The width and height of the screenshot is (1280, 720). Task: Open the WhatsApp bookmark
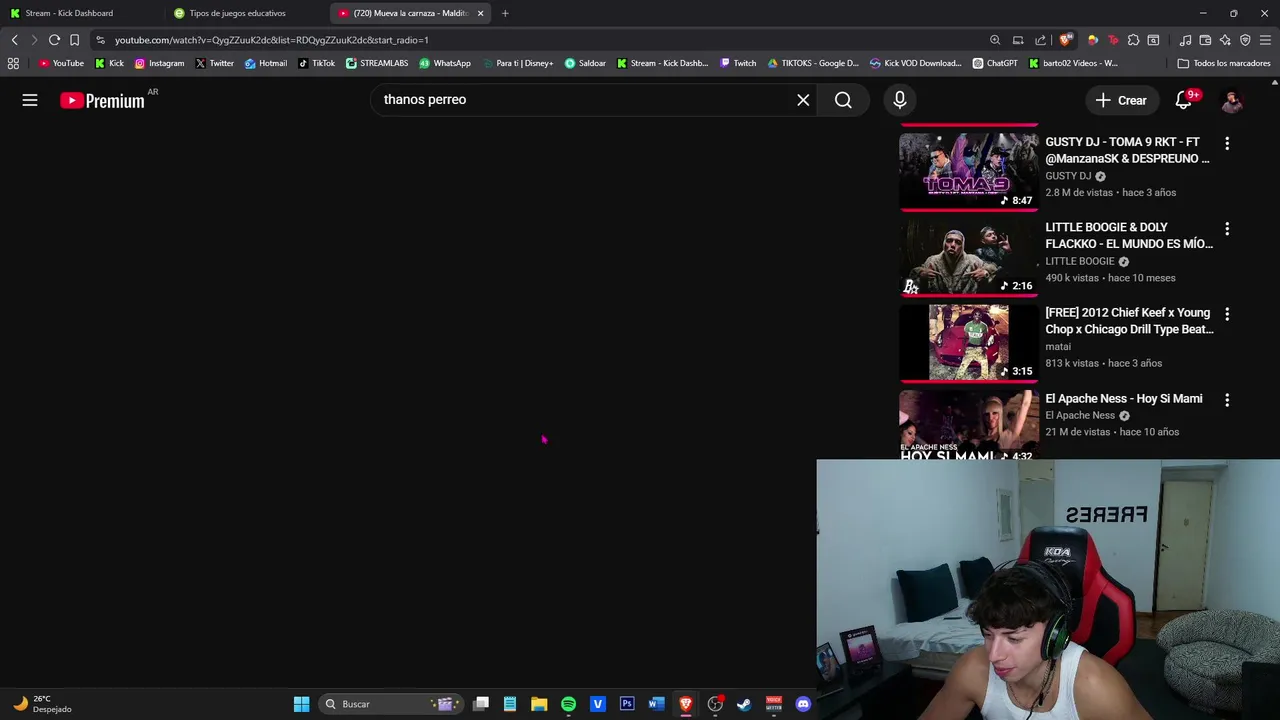pyautogui.click(x=444, y=63)
